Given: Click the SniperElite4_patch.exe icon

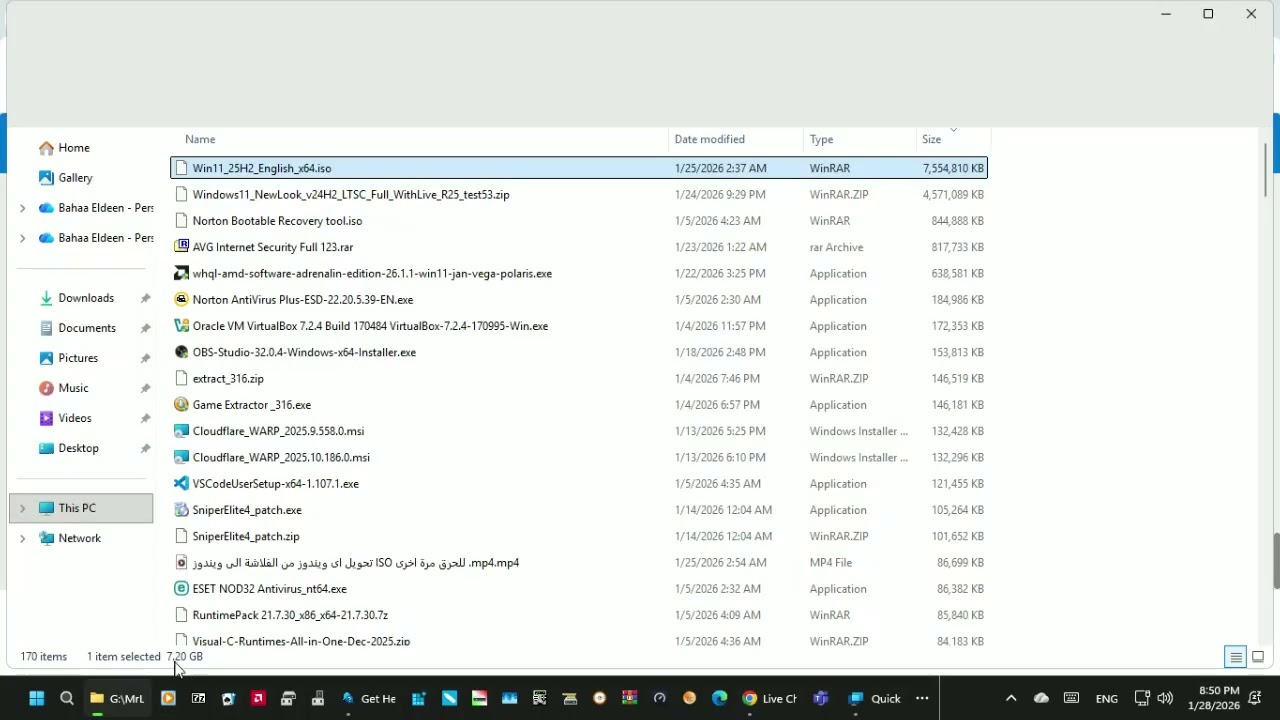Looking at the screenshot, I should pyautogui.click(x=181, y=510).
